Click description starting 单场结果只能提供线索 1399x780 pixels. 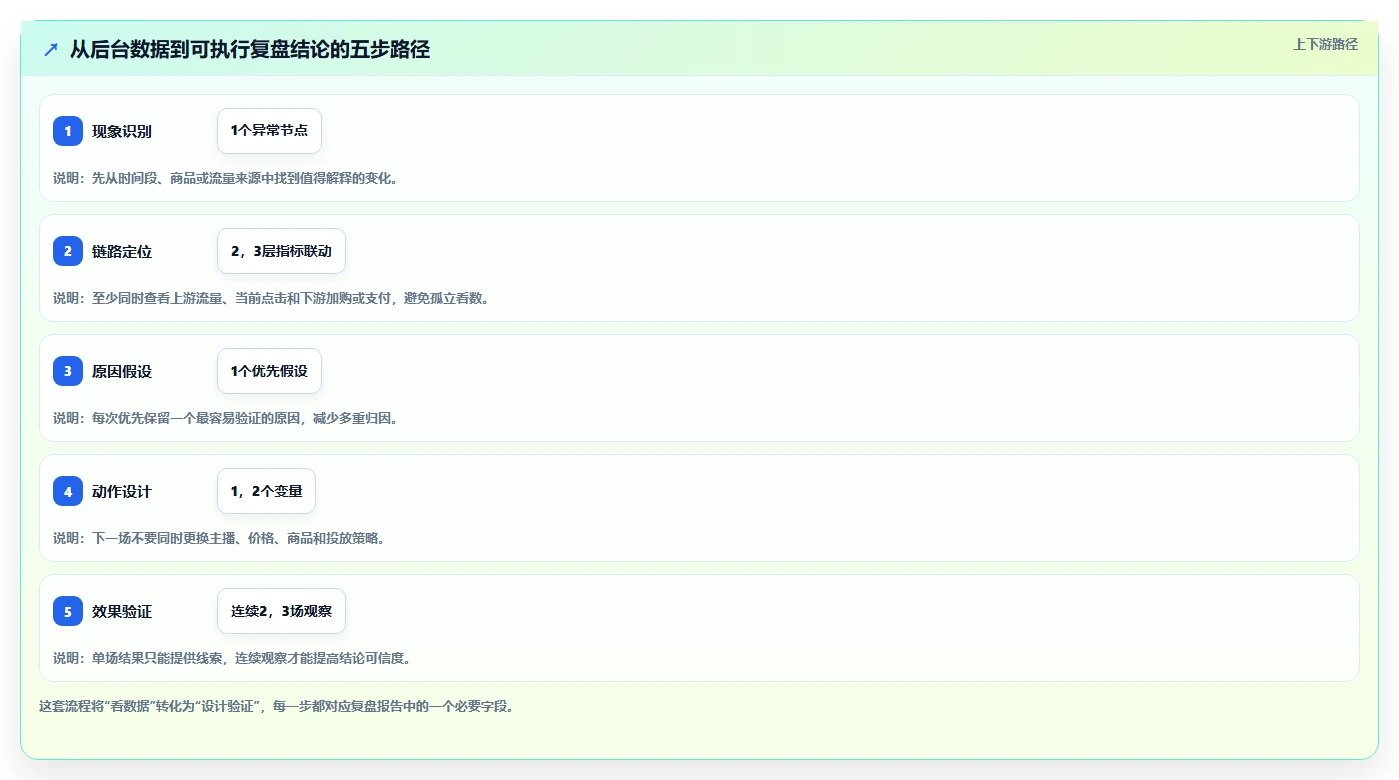coord(232,658)
